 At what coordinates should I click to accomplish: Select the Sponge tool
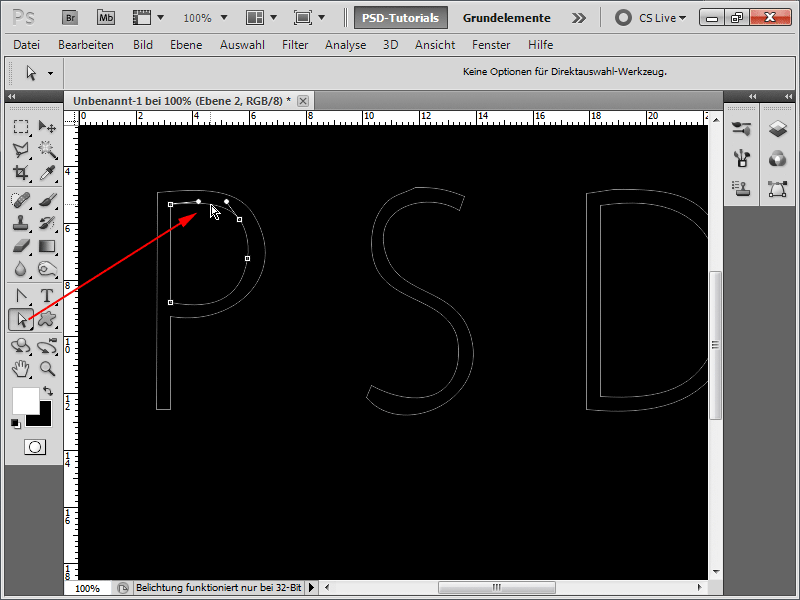pos(47,269)
